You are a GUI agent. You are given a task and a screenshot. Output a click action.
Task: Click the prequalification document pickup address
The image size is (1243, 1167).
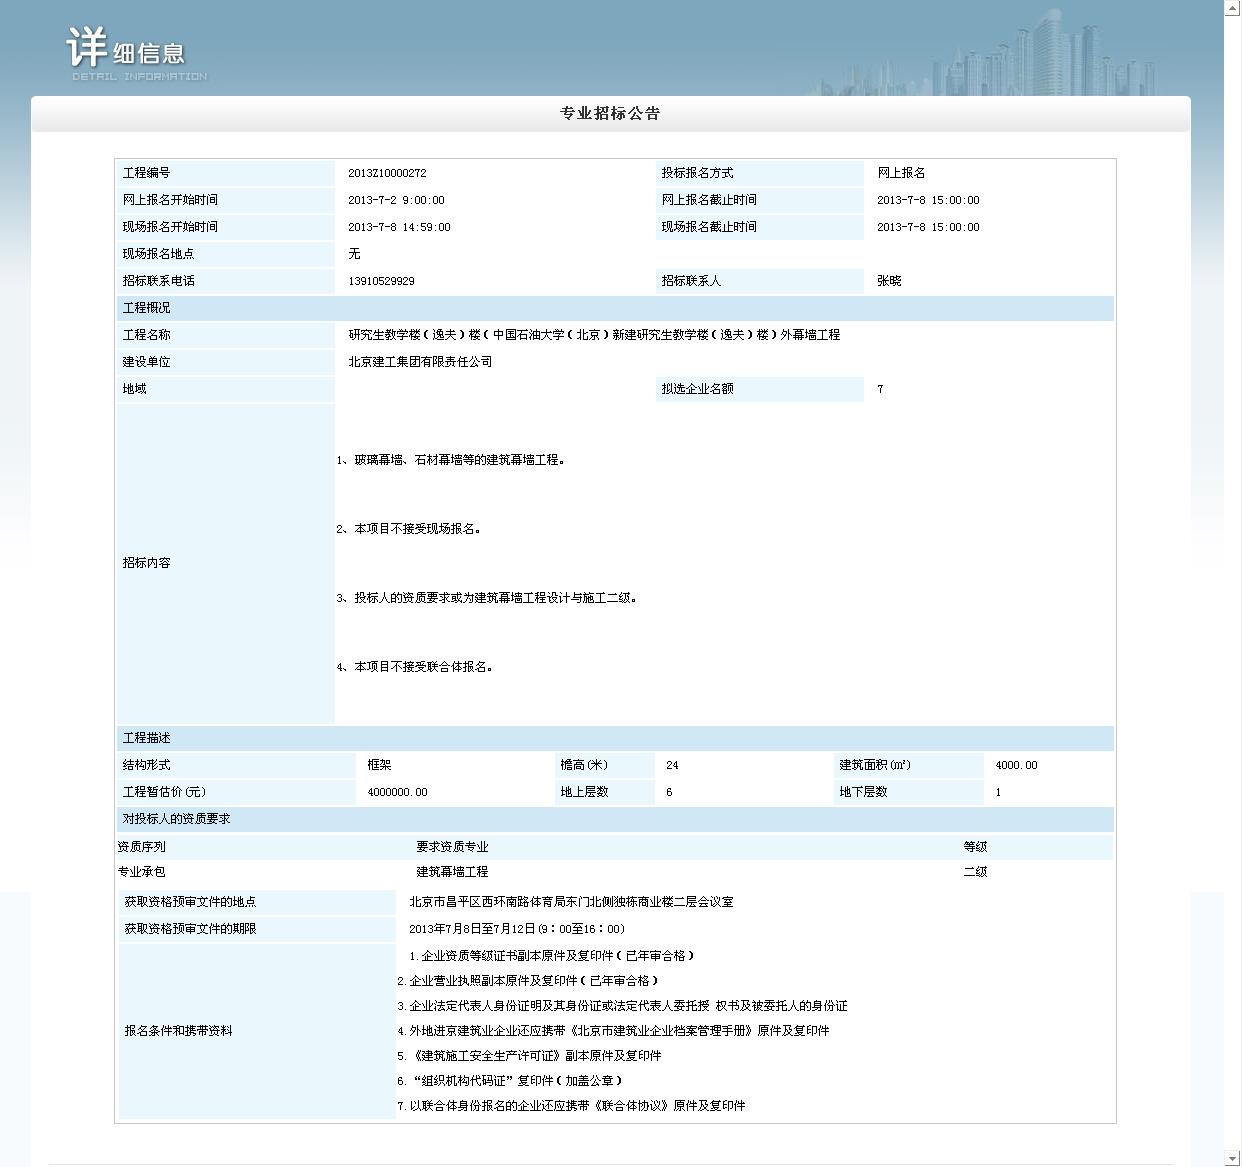tap(571, 902)
